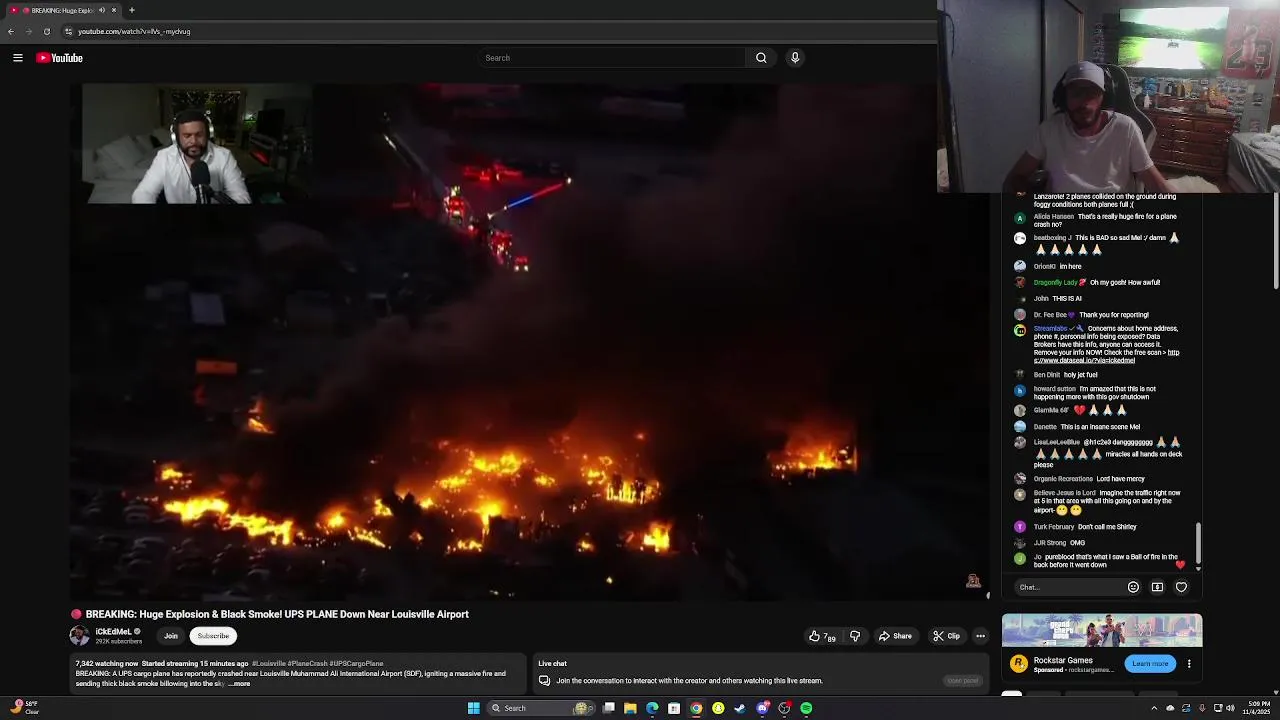Click the search magnifier button
The width and height of the screenshot is (1280, 720).
pos(761,58)
